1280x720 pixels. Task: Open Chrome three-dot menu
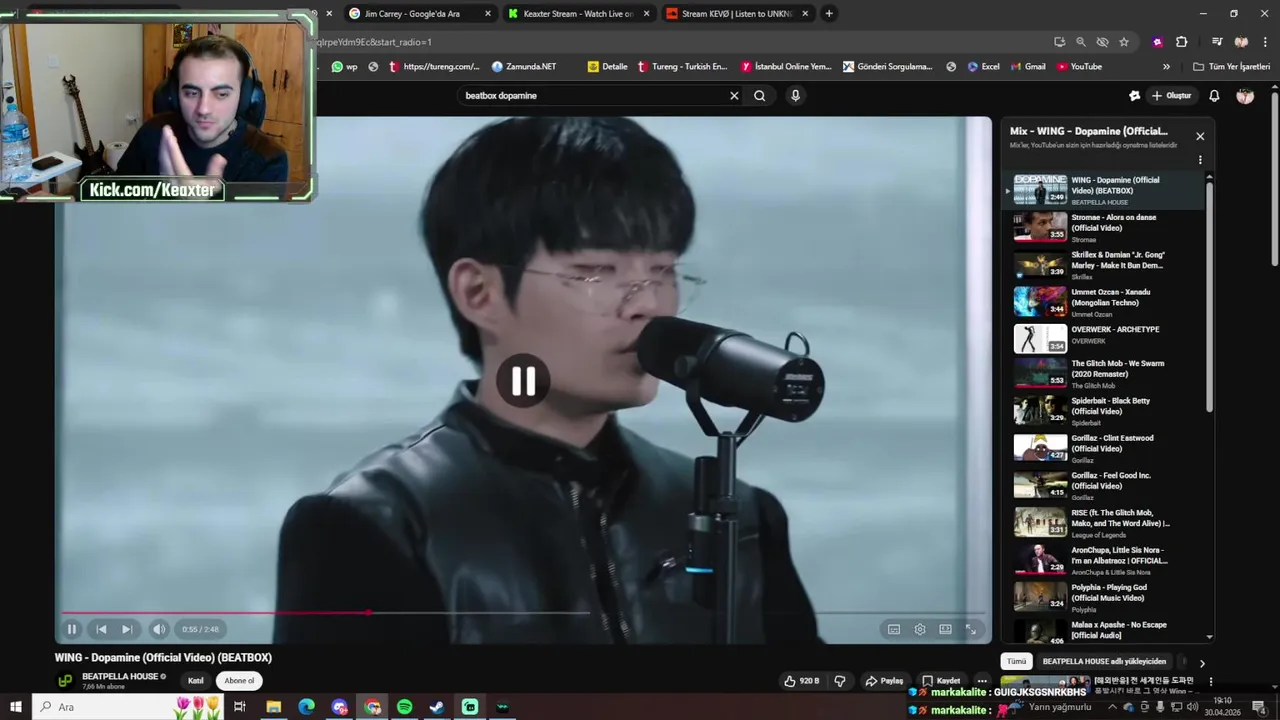click(x=1264, y=42)
